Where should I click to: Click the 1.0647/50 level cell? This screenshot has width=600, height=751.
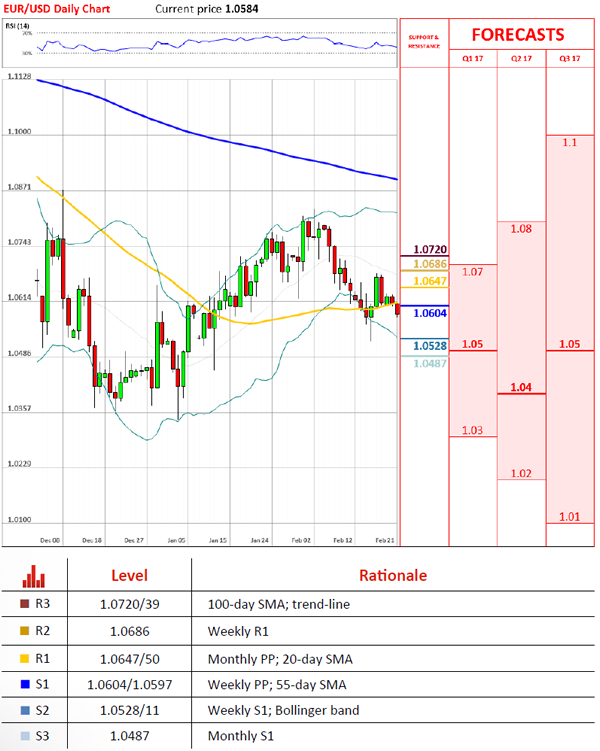point(129,660)
